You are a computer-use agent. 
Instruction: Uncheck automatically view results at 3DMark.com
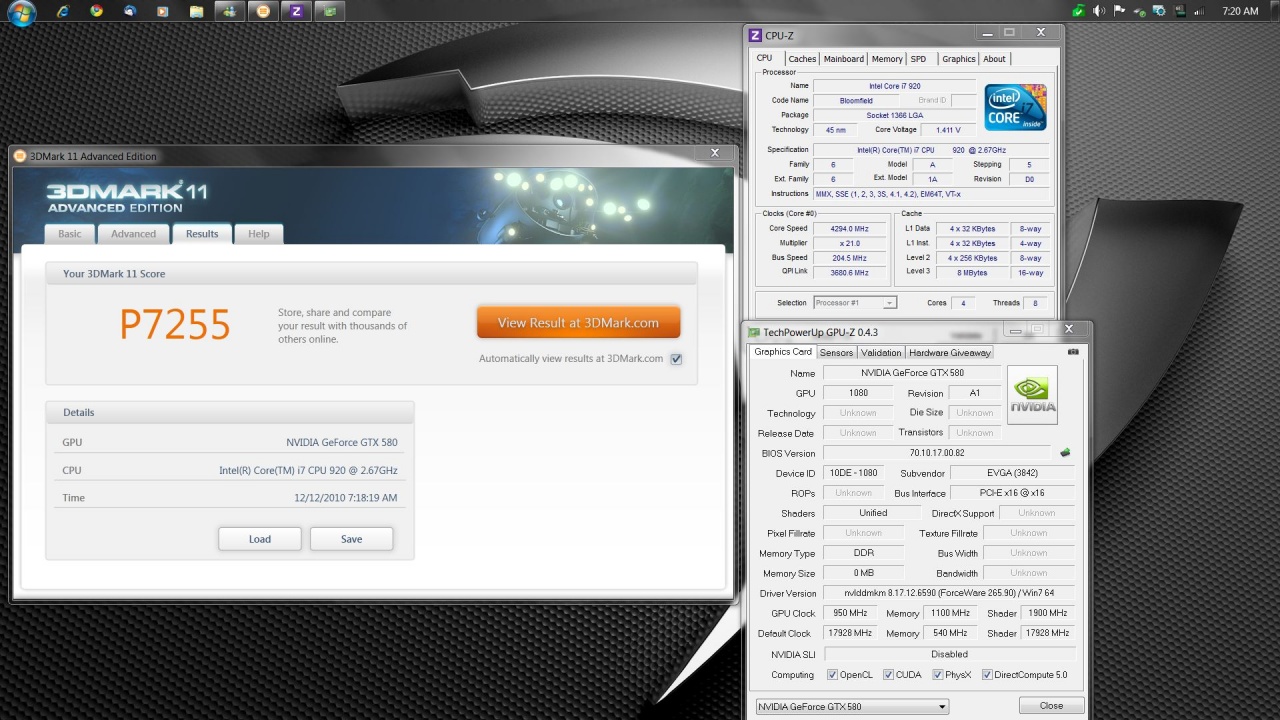[x=676, y=359]
